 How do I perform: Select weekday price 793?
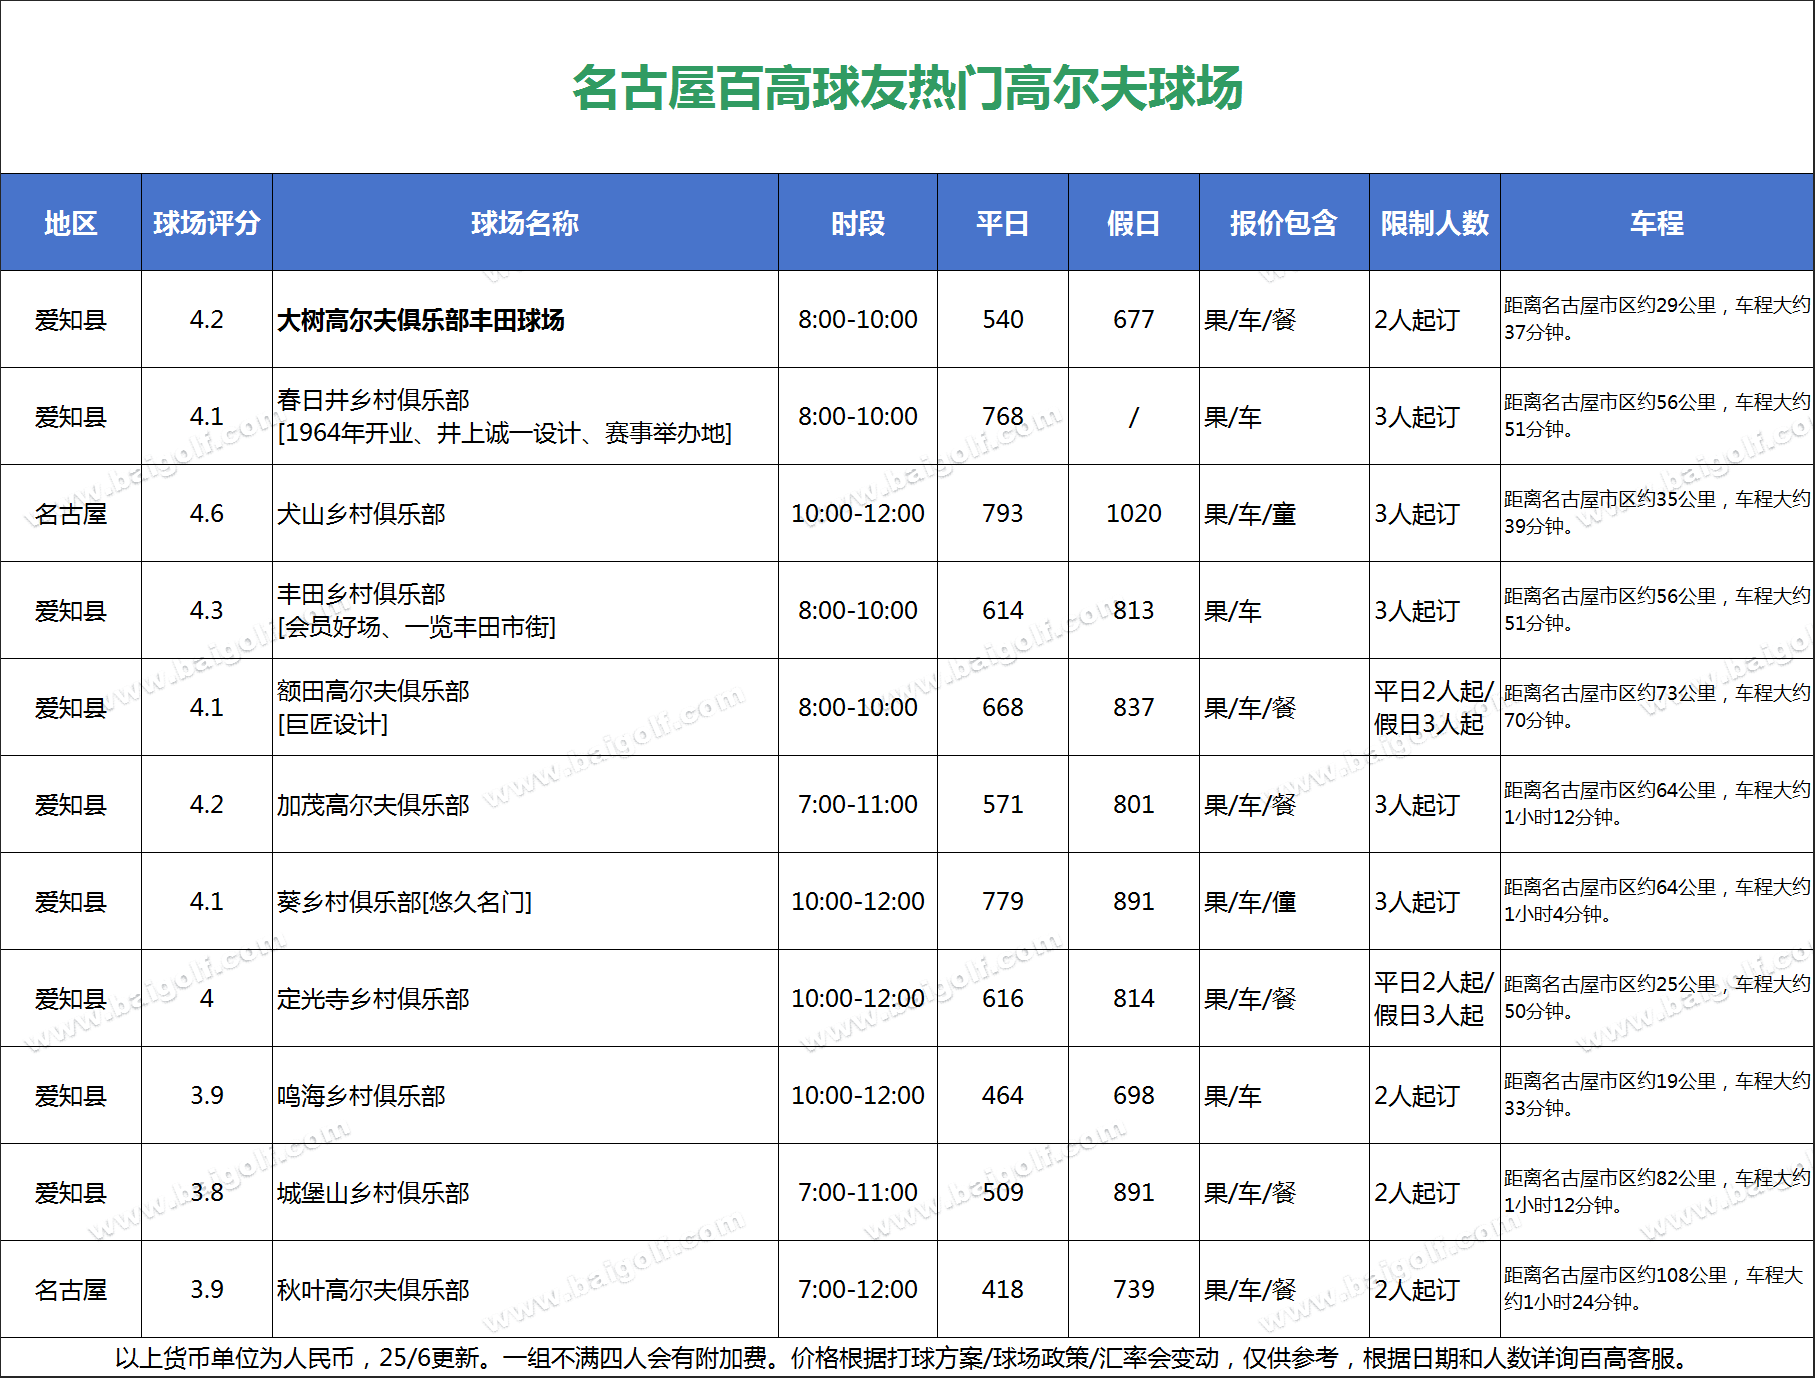pos(1003,514)
